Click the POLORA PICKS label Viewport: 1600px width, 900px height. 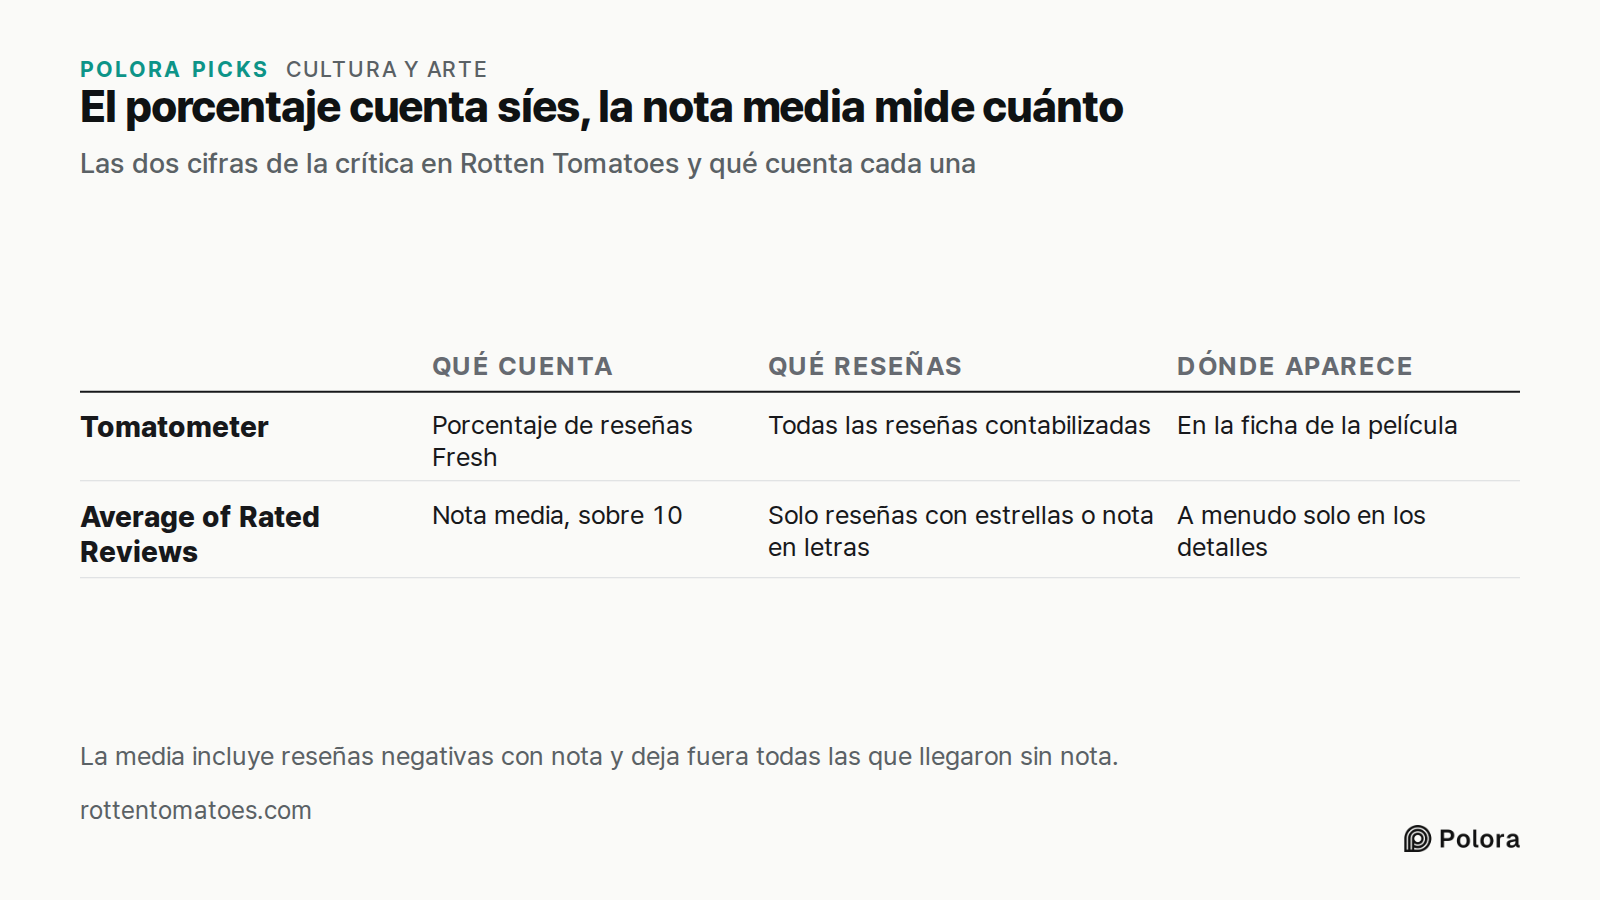174,70
